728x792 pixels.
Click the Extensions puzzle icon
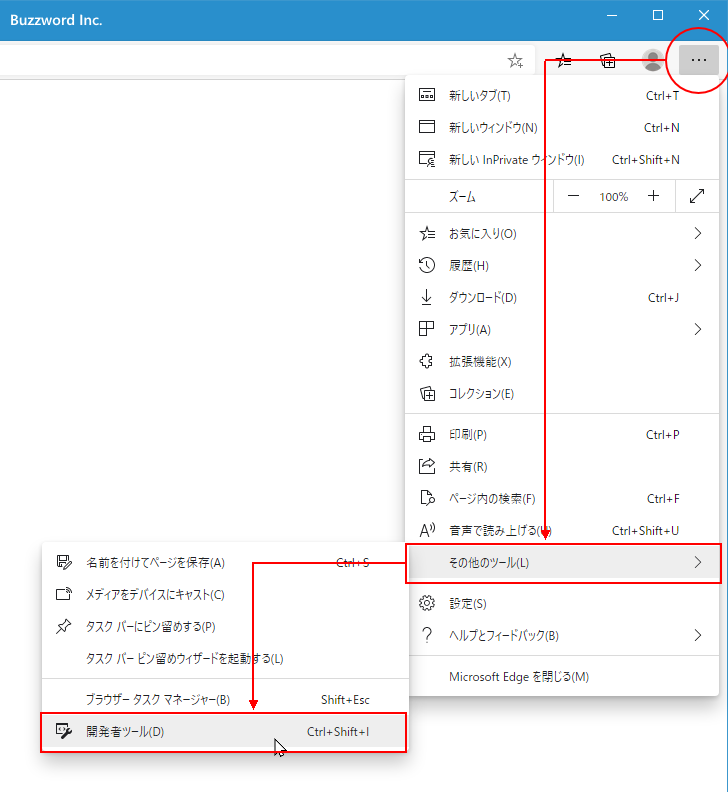[426, 361]
